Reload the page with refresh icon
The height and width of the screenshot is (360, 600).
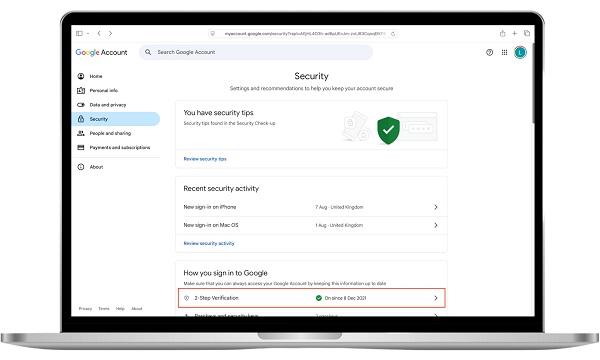[x=393, y=34]
